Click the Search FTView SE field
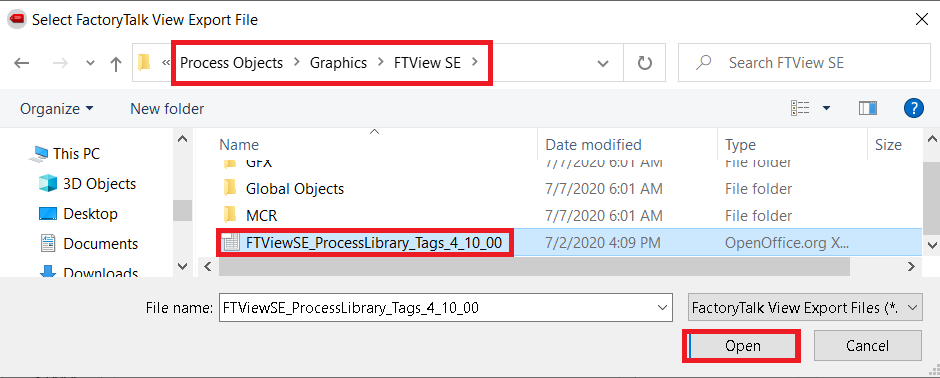The height and width of the screenshot is (378, 940). coord(804,63)
